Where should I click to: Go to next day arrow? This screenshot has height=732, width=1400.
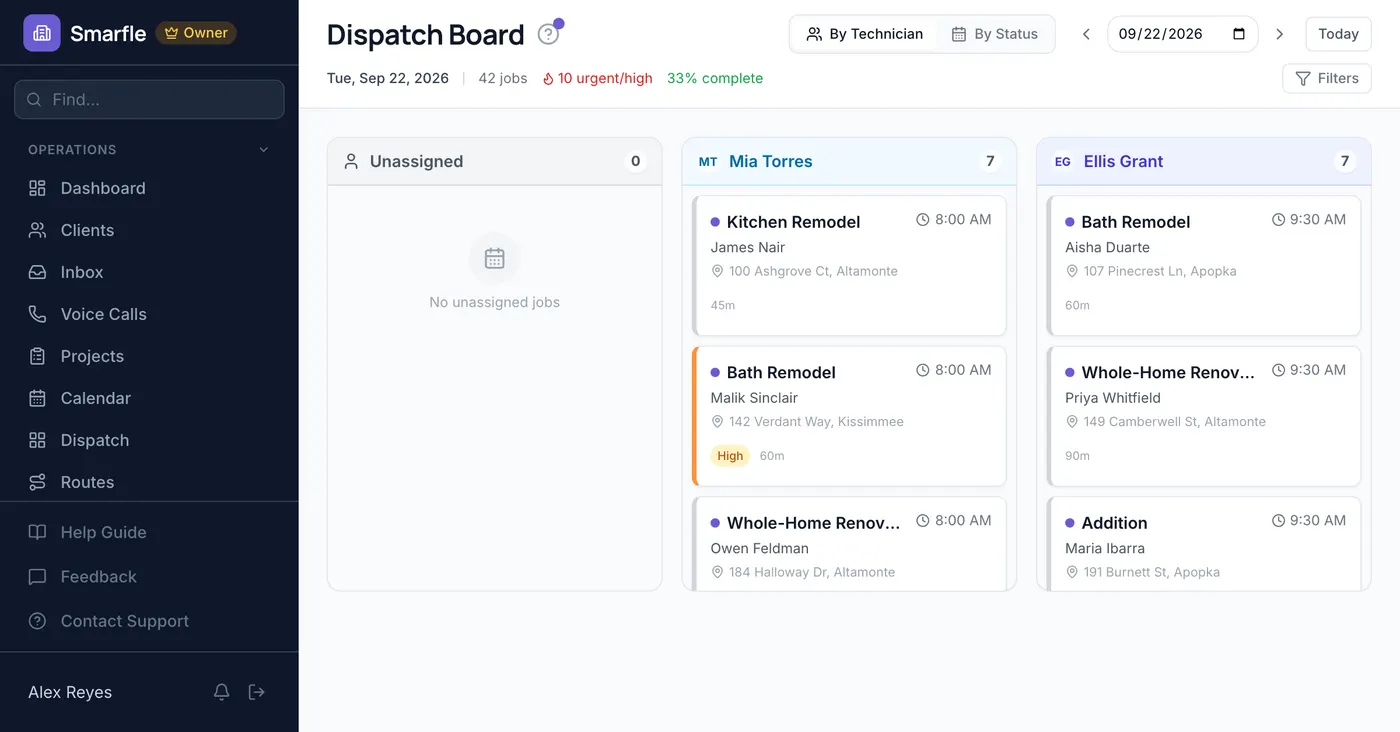point(1279,34)
